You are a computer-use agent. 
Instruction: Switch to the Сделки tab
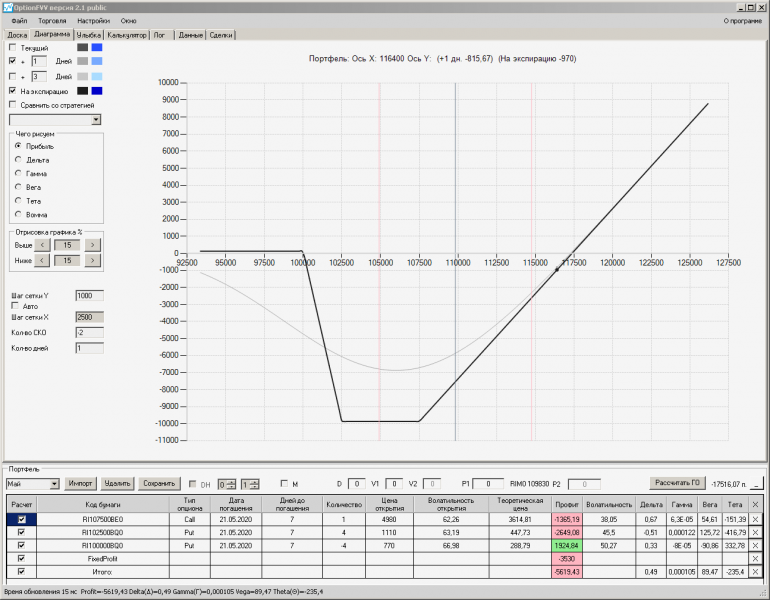[x=221, y=35]
